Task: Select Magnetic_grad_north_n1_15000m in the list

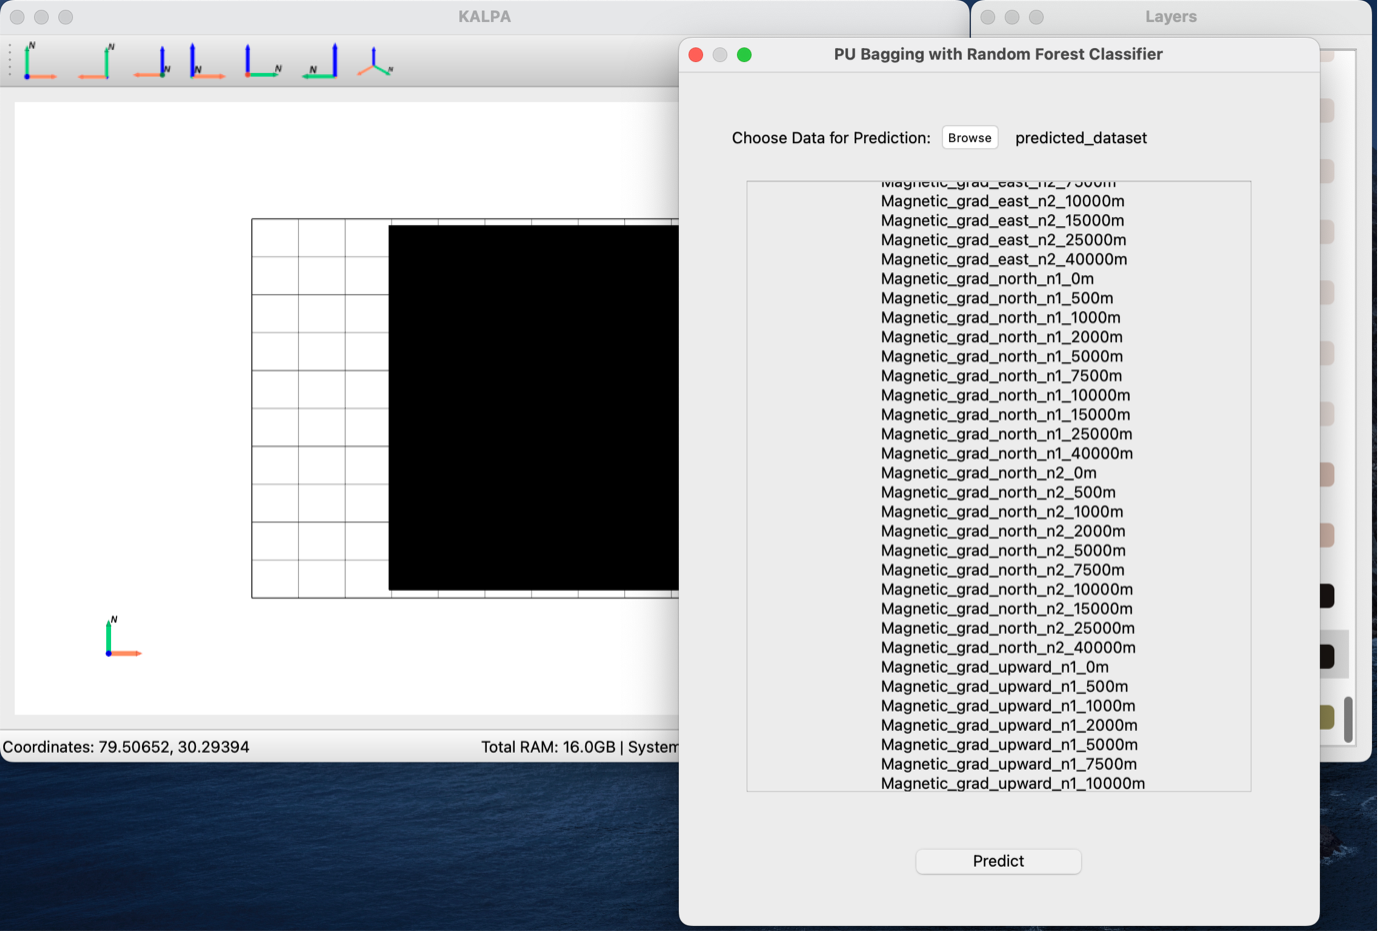Action: (1008, 415)
